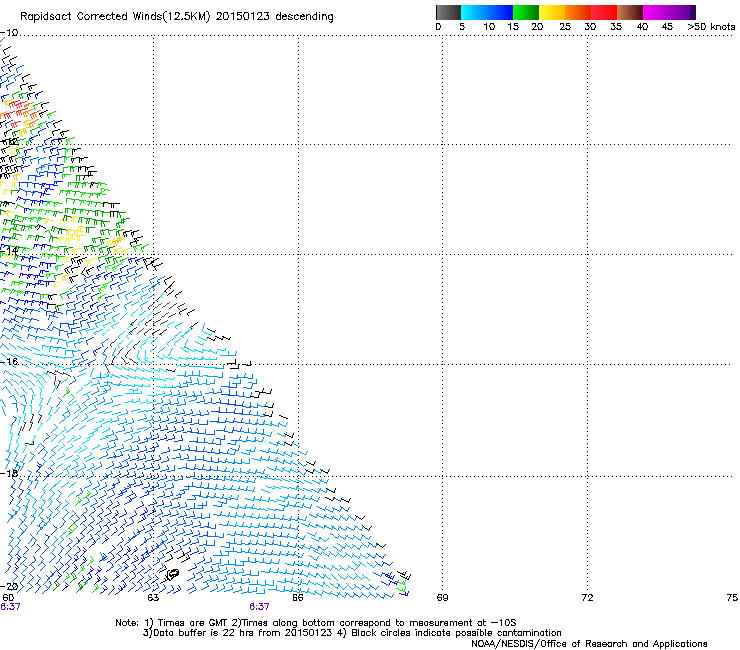This screenshot has width=740, height=650.
Task: Select the '69' longitude axis label
Action: coord(442,598)
